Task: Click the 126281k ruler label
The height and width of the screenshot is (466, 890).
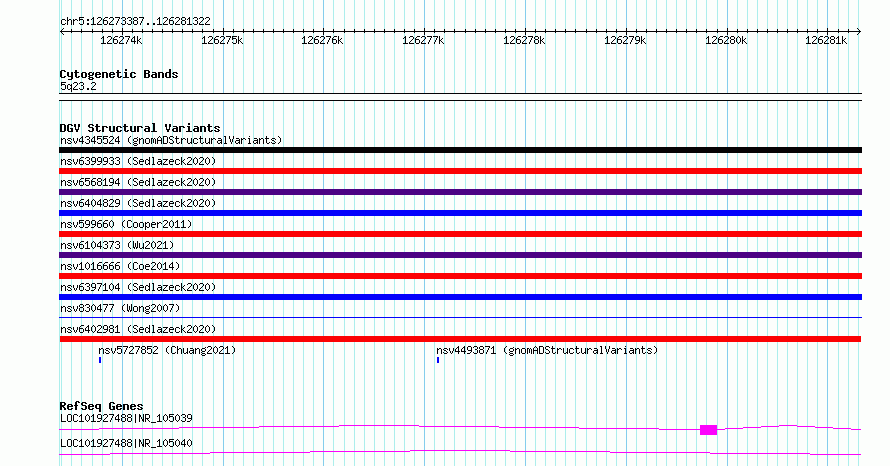Action: 826,40
